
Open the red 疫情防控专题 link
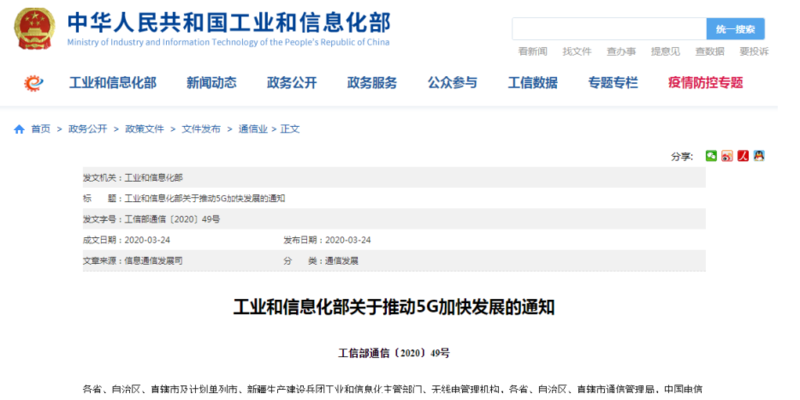(705, 83)
